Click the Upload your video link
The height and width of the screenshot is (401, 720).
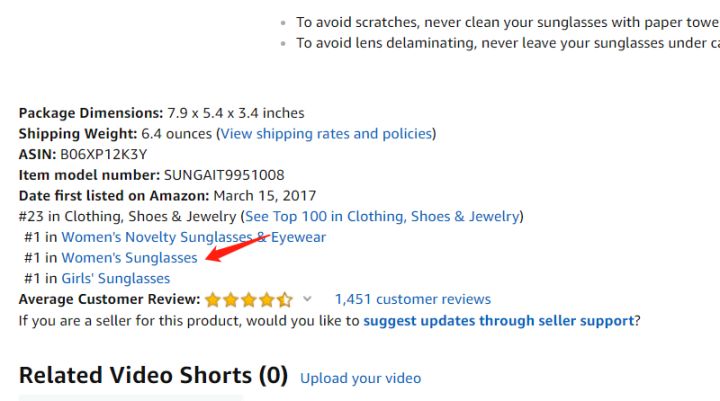pyautogui.click(x=360, y=378)
